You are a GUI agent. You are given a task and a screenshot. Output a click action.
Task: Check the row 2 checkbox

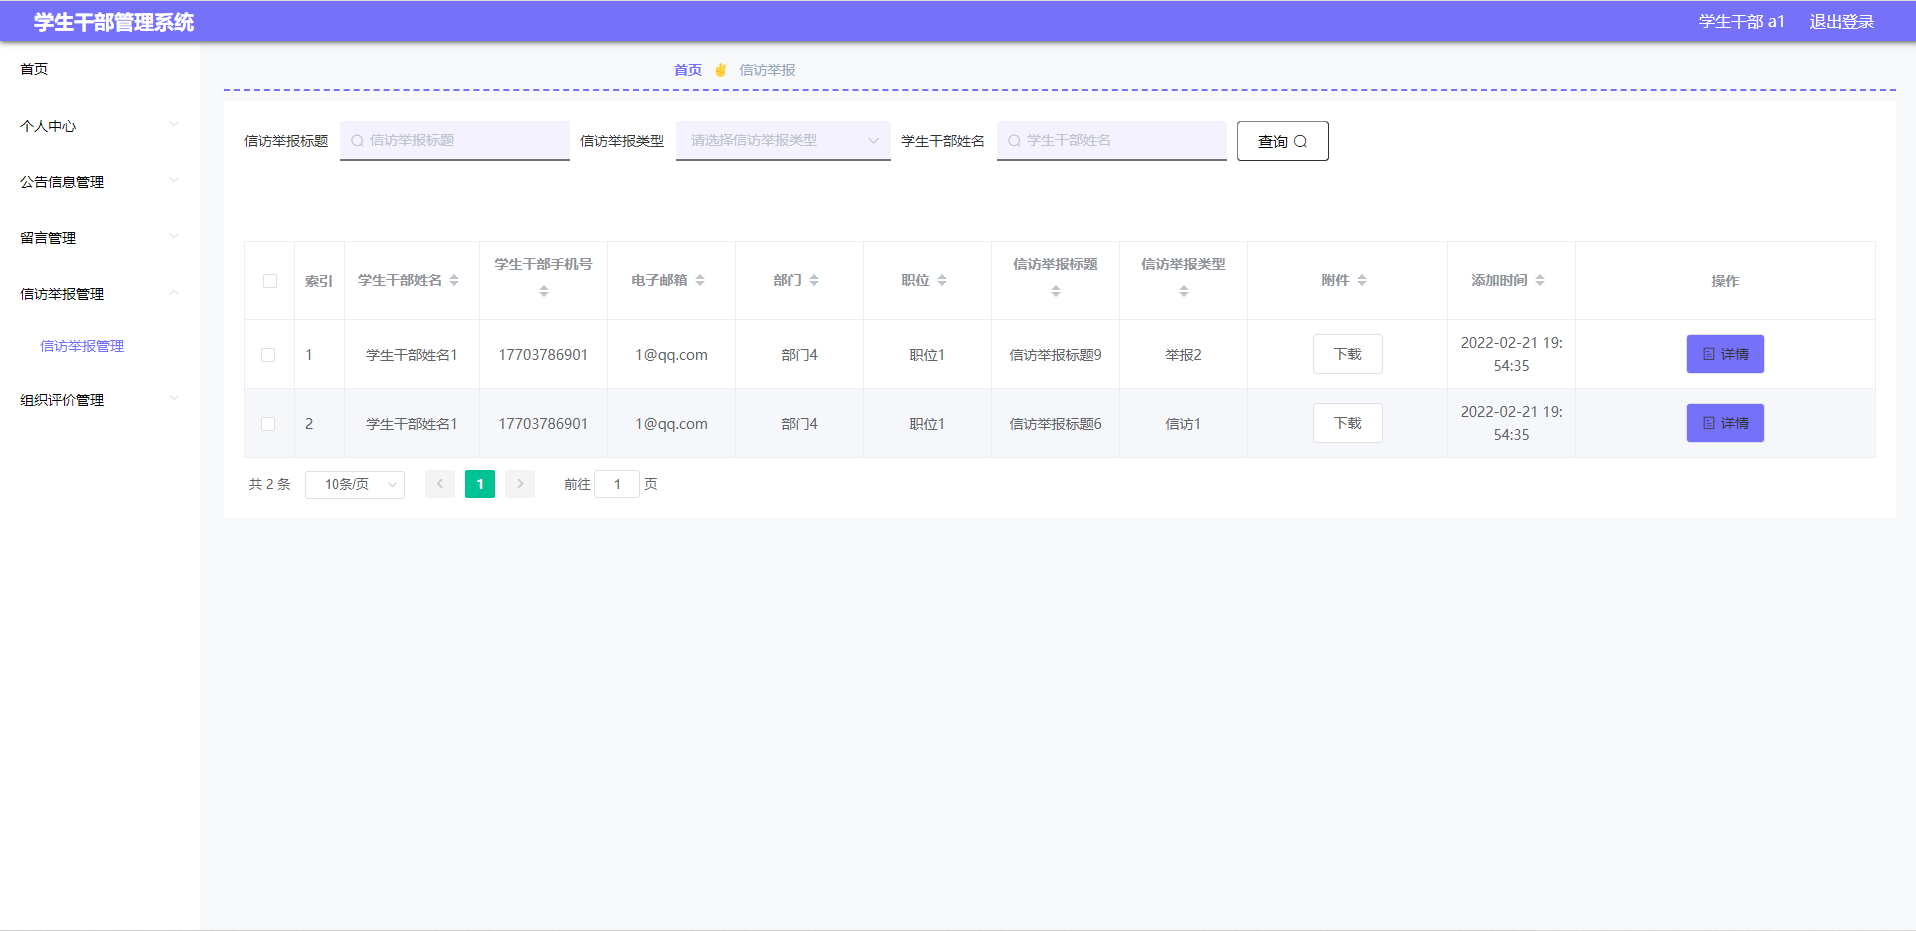tap(268, 424)
